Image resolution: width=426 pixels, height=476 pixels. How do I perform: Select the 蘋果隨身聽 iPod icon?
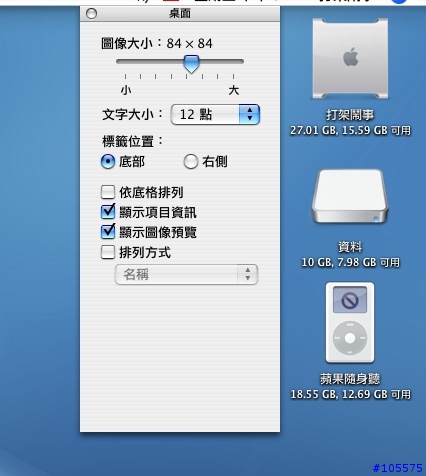tap(350, 323)
